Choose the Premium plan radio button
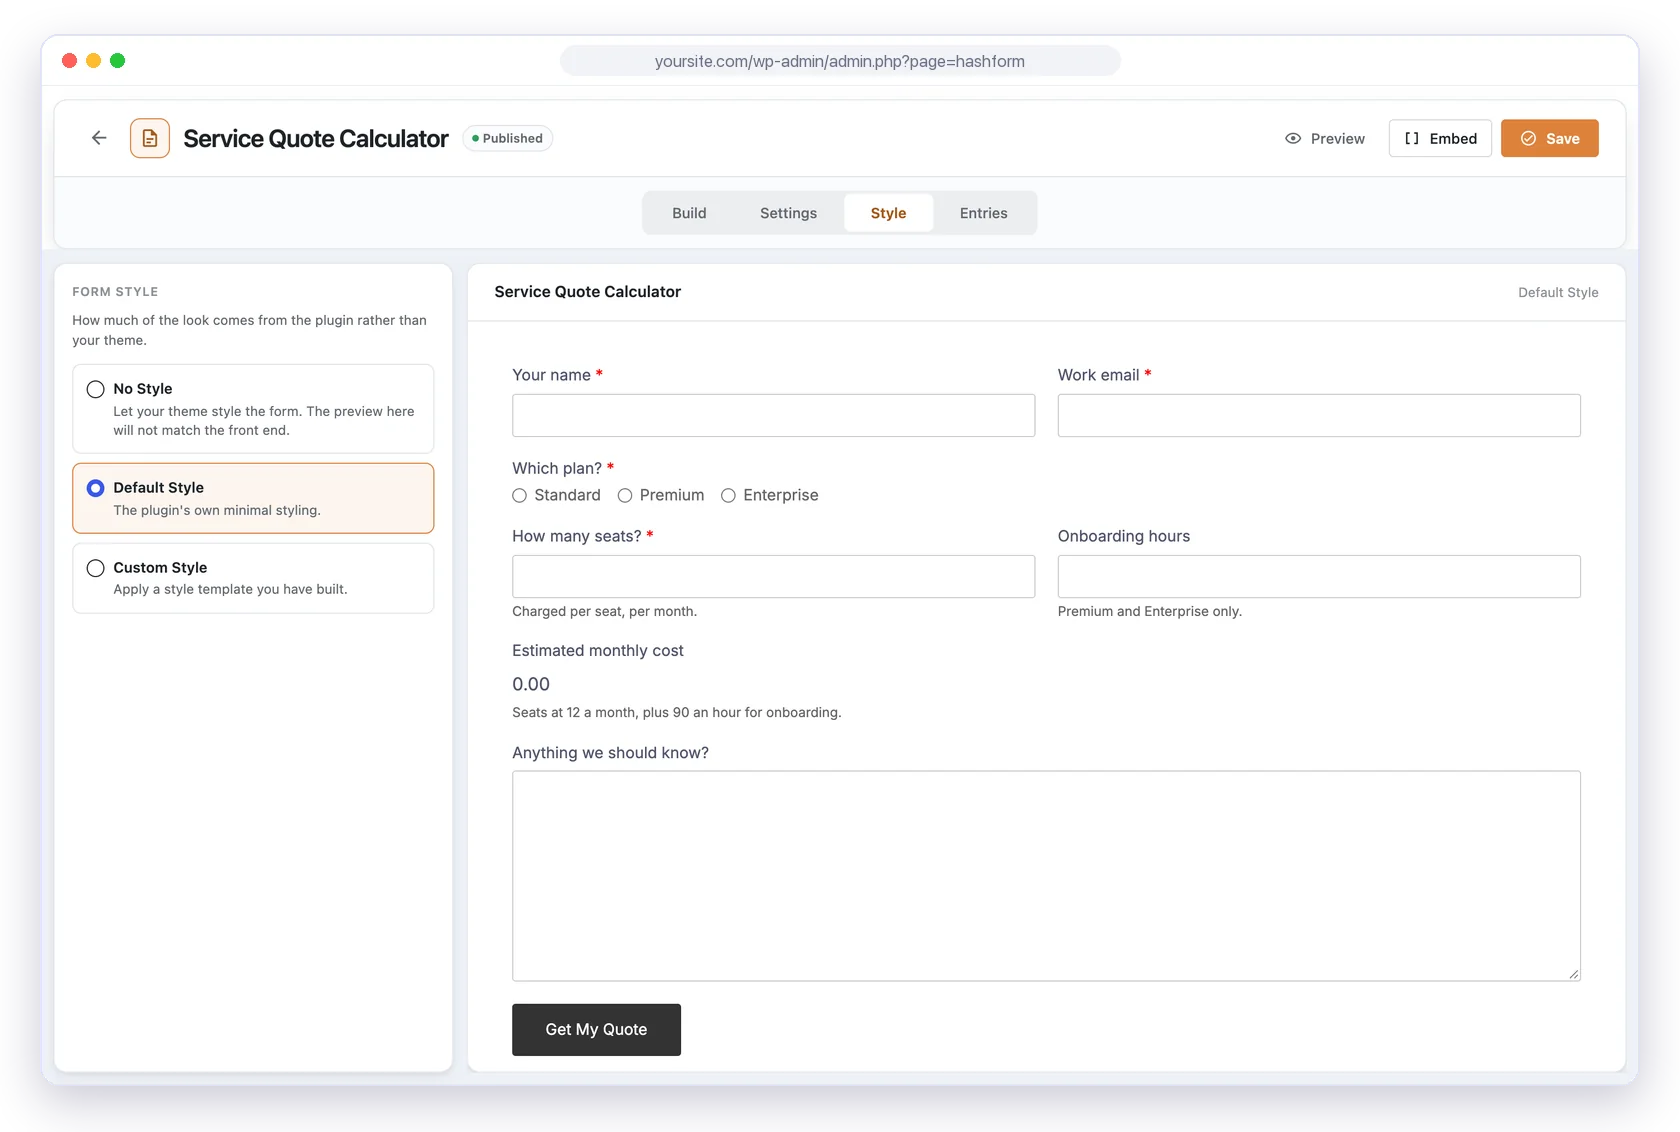Screen dimensions: 1680x1132 click(625, 495)
